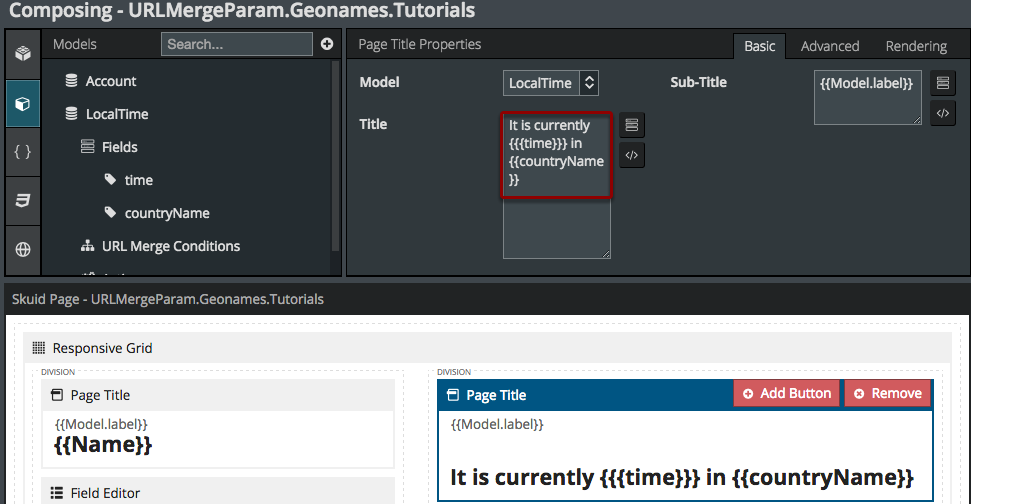
Task: Switch to the Rendering tab
Action: click(x=915, y=46)
